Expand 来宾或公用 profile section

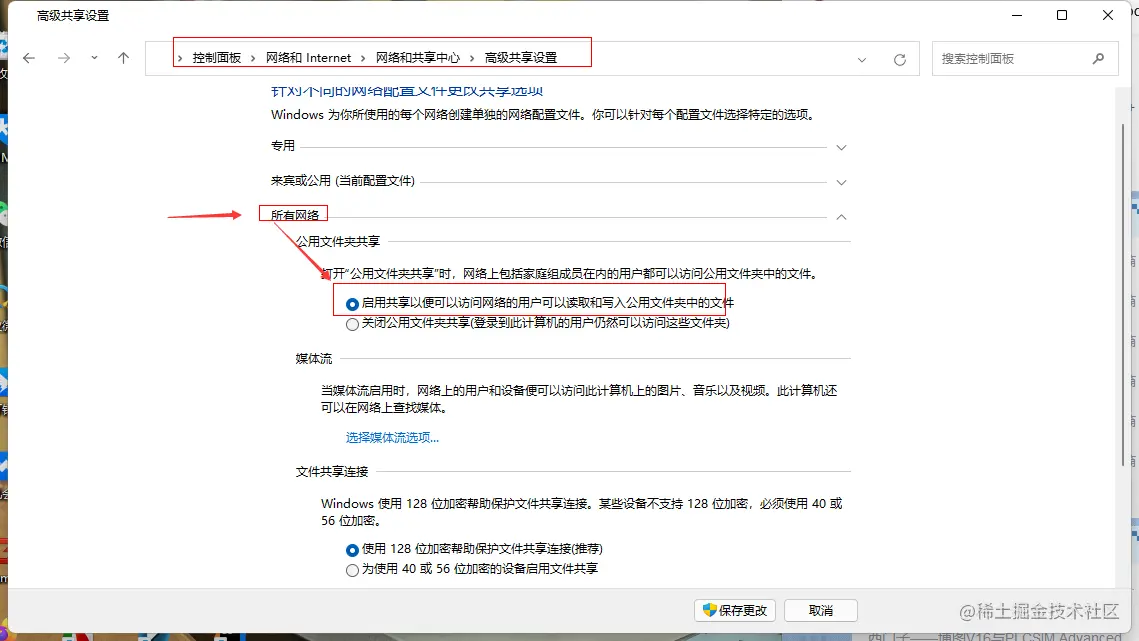point(841,182)
